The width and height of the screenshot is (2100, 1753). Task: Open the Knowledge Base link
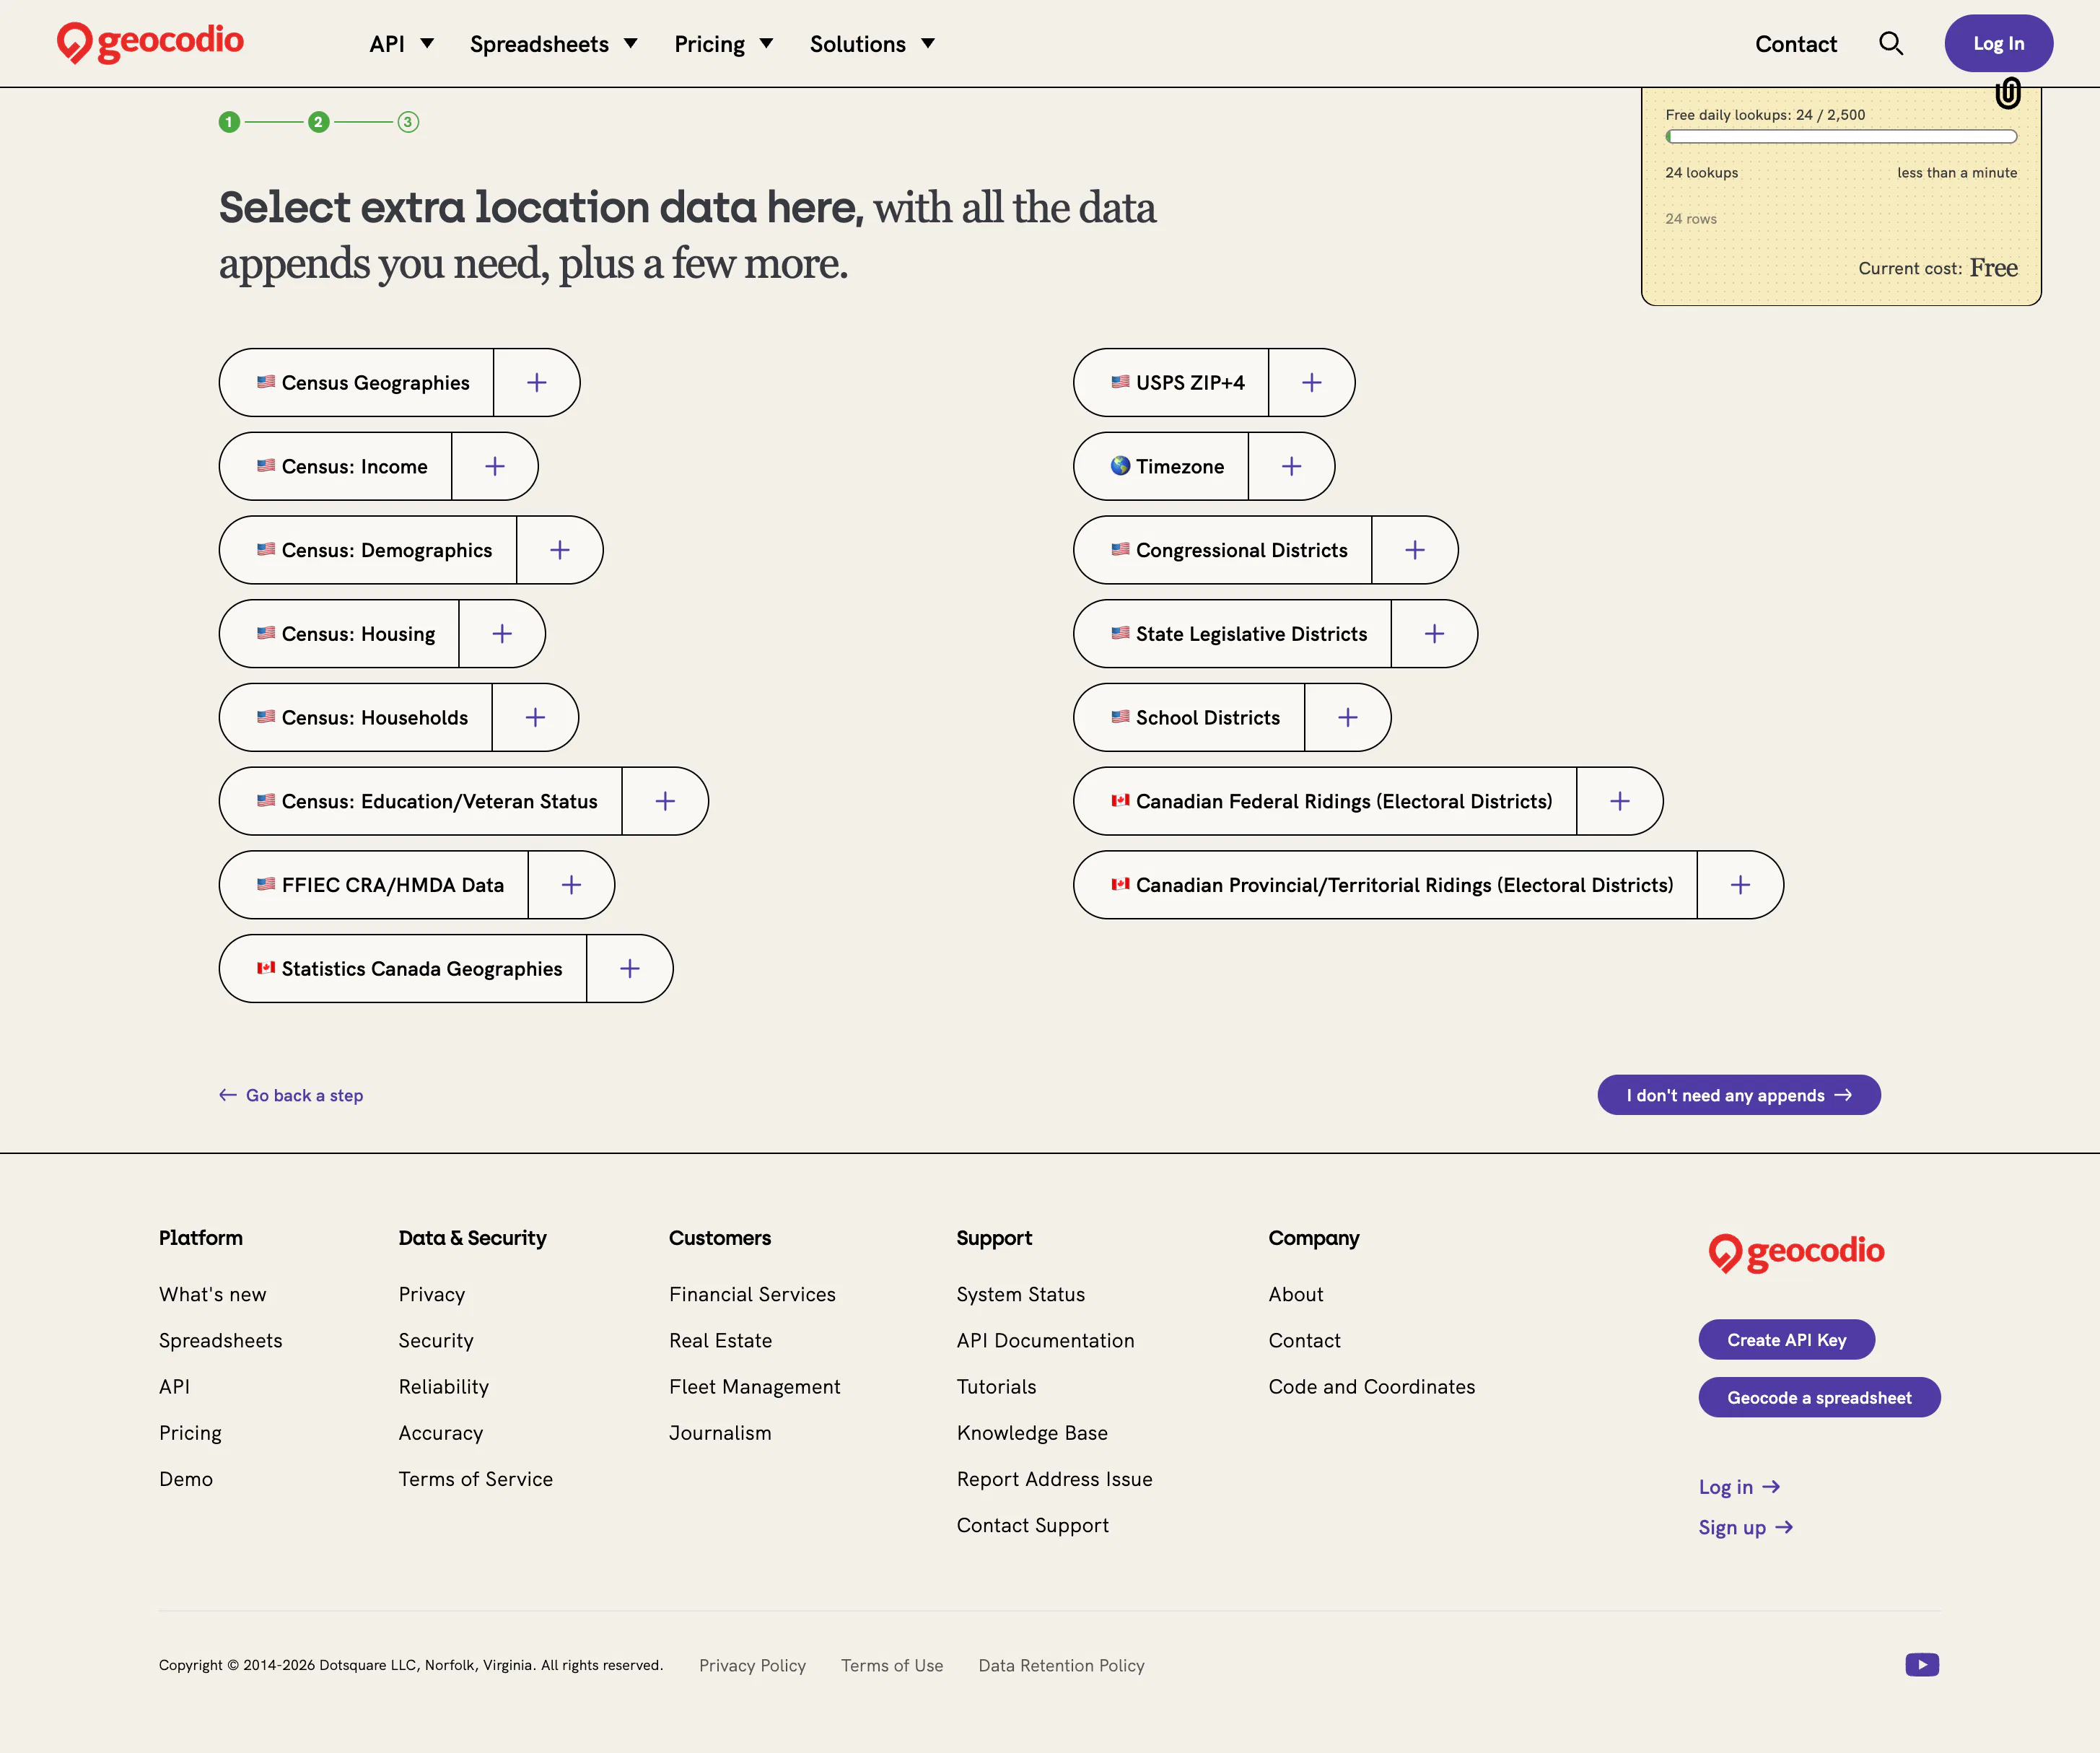1032,1433
